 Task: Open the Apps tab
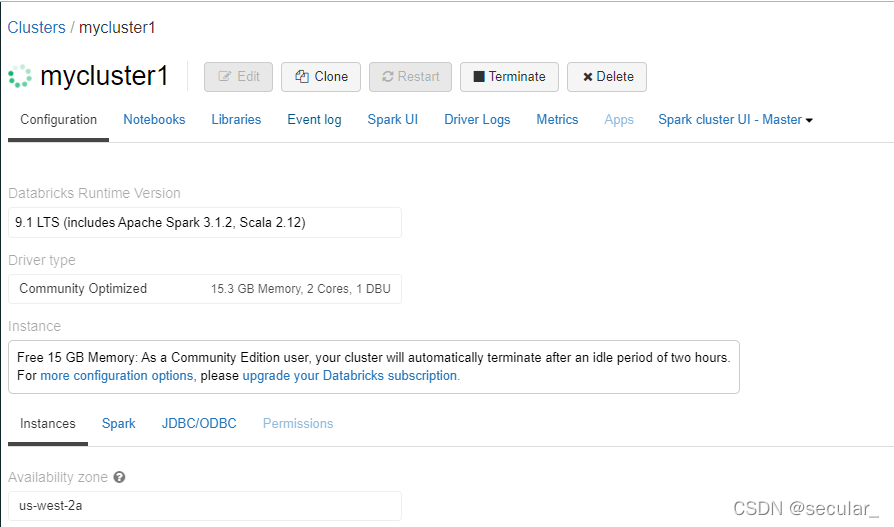(x=619, y=120)
